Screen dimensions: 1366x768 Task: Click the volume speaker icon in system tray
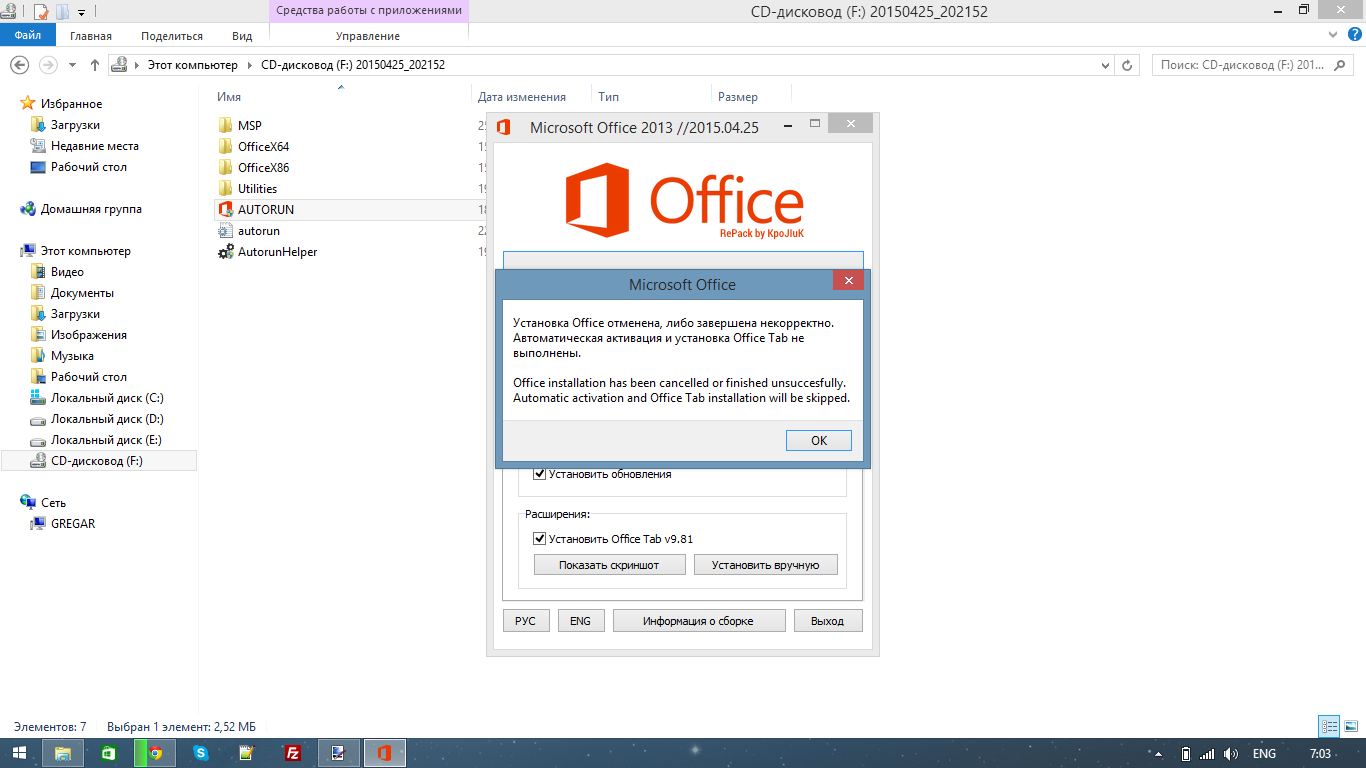[1231, 754]
